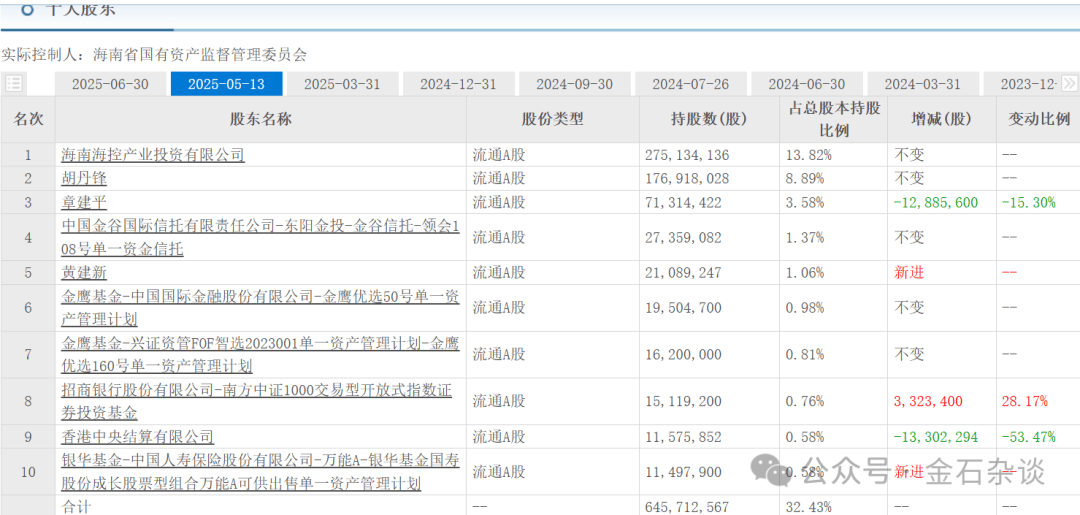Viewport: 1080px width, 515px height.
Task: Click the double-arrow to scroll date tabs
Action: coord(1069,84)
